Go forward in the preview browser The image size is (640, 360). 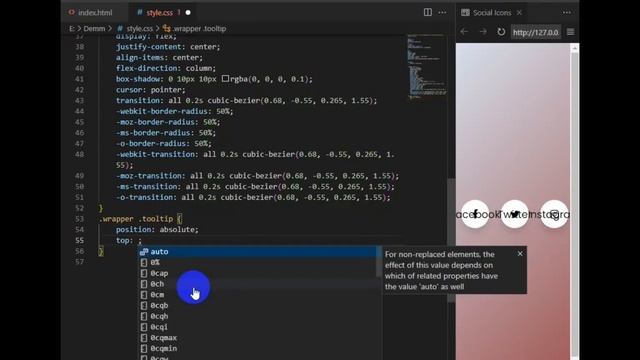pyautogui.click(x=483, y=32)
